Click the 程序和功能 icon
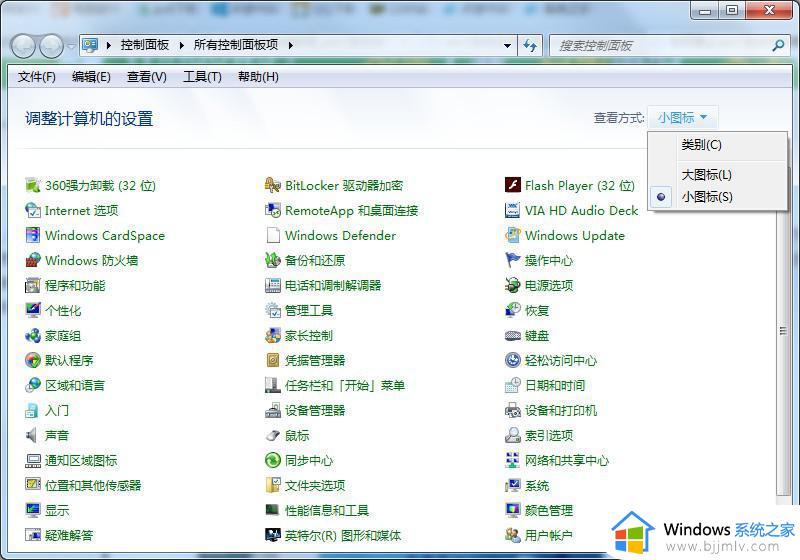Viewport: 800px width, 560px height. [33, 285]
